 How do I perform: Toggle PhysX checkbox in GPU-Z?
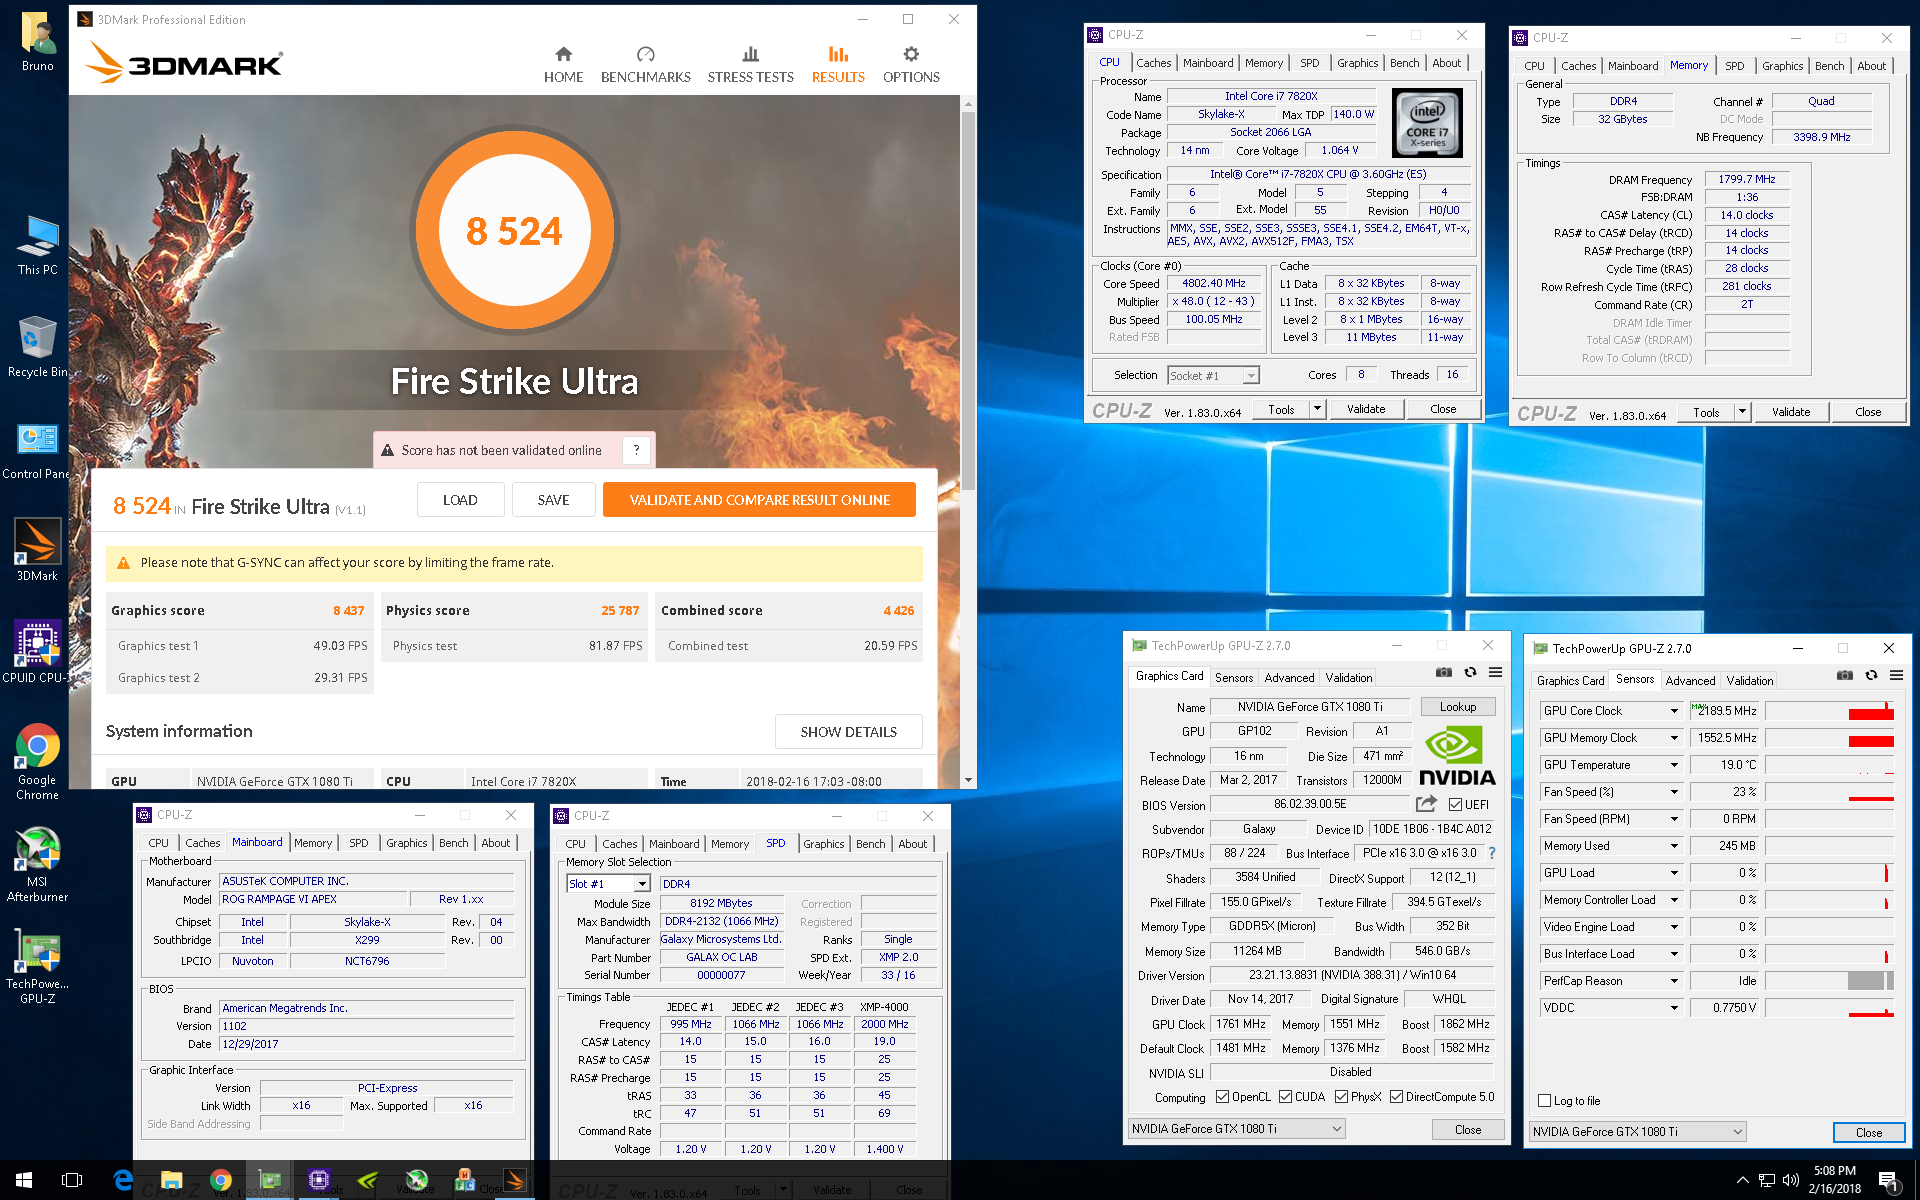click(1341, 1097)
